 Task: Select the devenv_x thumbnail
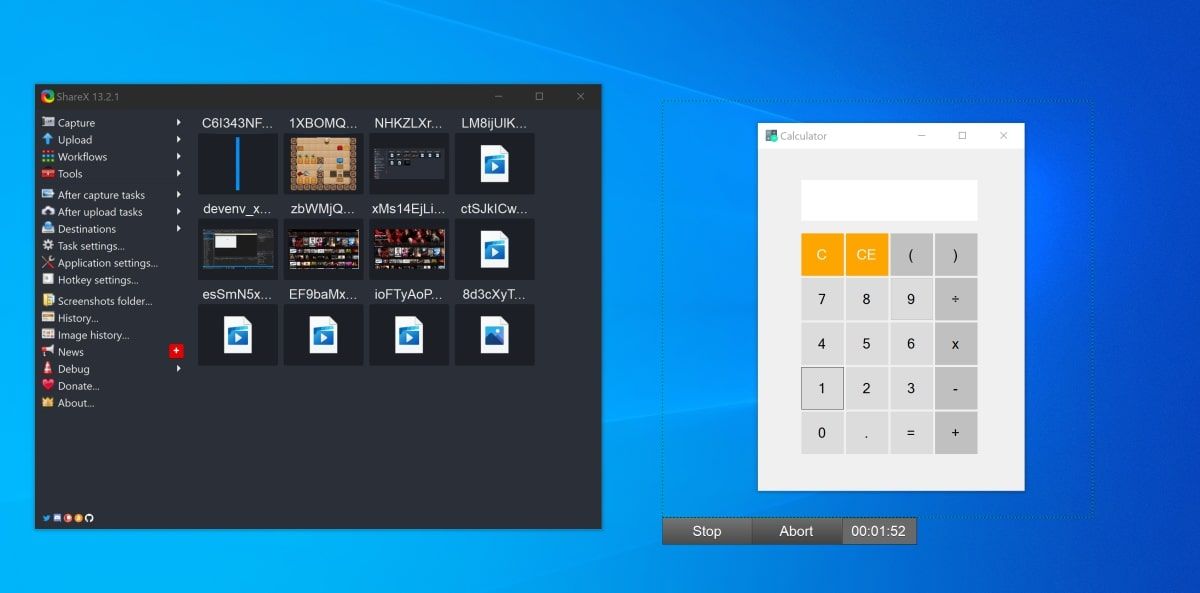pos(238,250)
